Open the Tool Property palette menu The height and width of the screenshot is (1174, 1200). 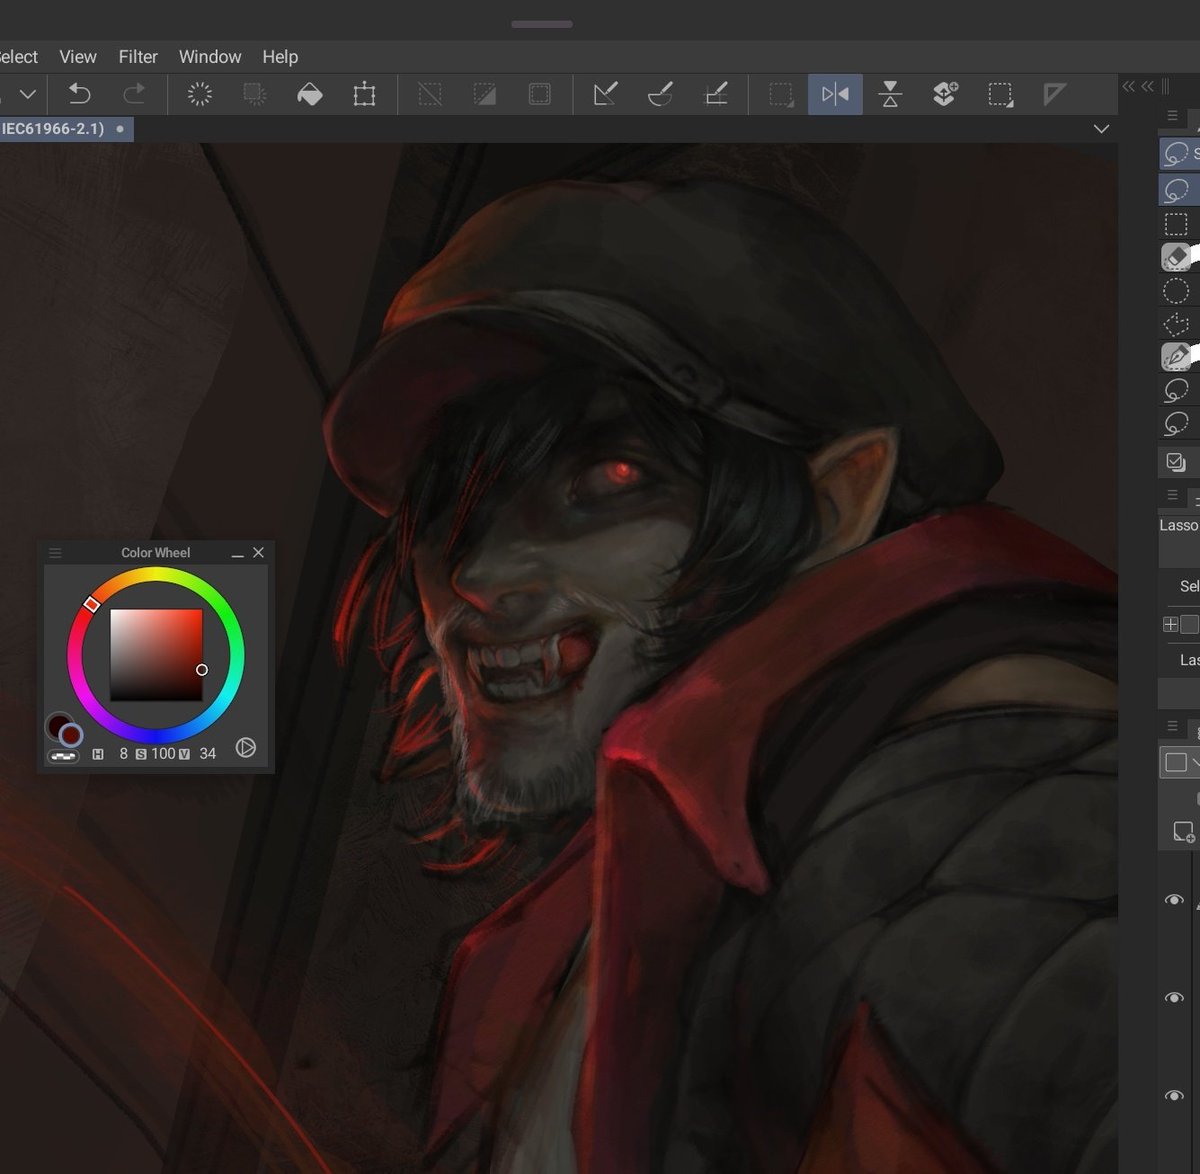[1172, 496]
